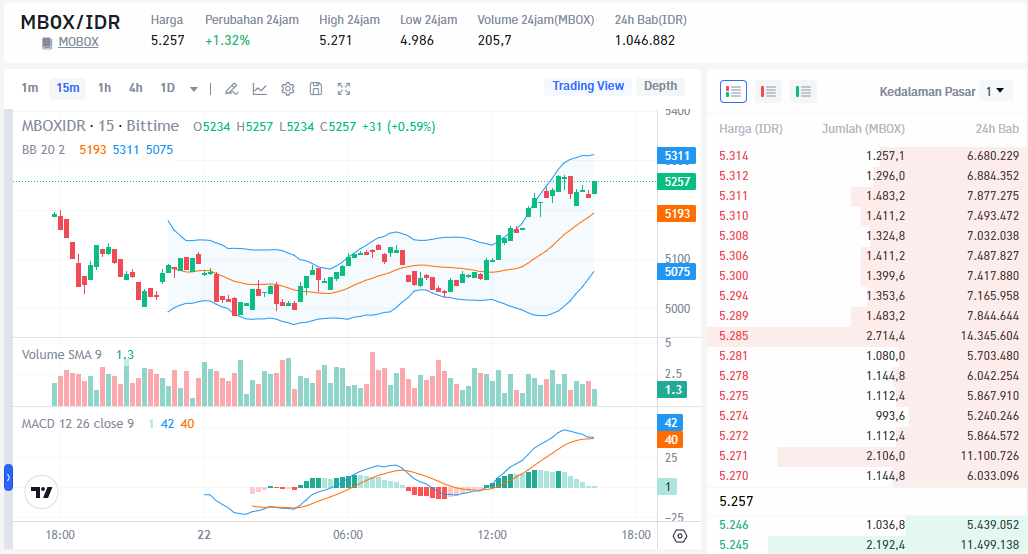
Task: Select the 1m timeframe
Action: (30, 88)
